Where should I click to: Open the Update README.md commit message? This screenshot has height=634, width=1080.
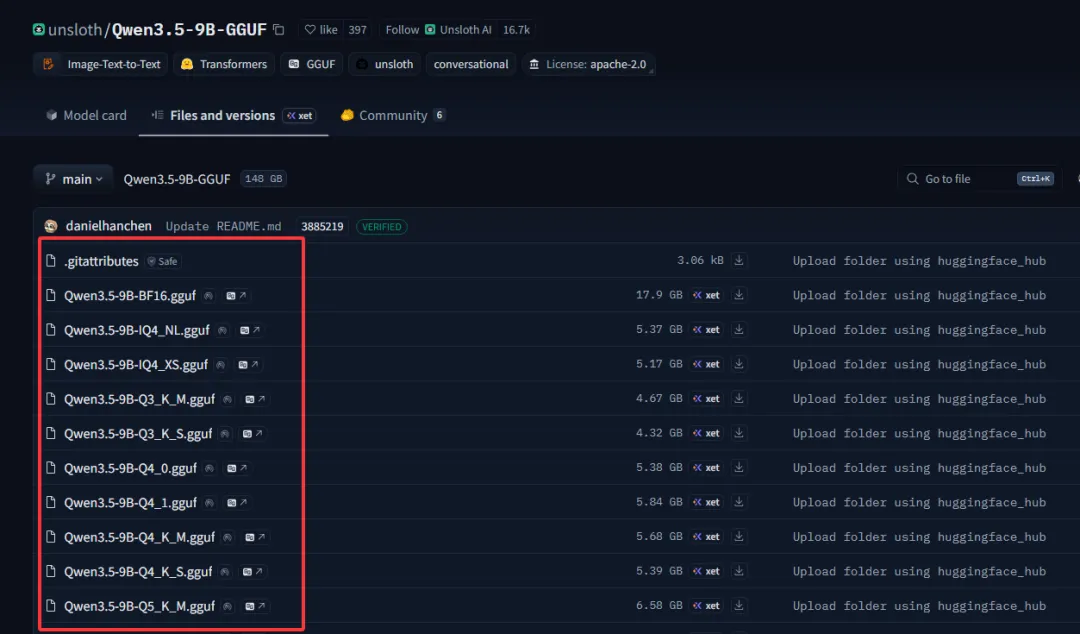coord(223,226)
